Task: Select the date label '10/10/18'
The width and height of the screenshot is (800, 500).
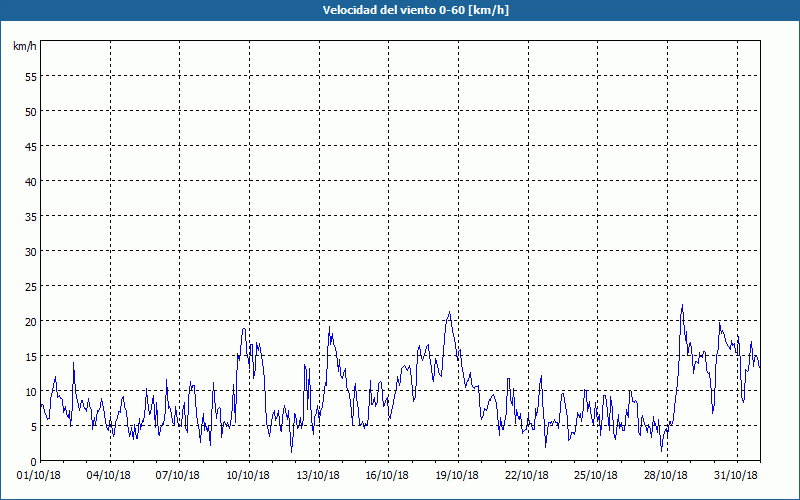Action: 248,476
